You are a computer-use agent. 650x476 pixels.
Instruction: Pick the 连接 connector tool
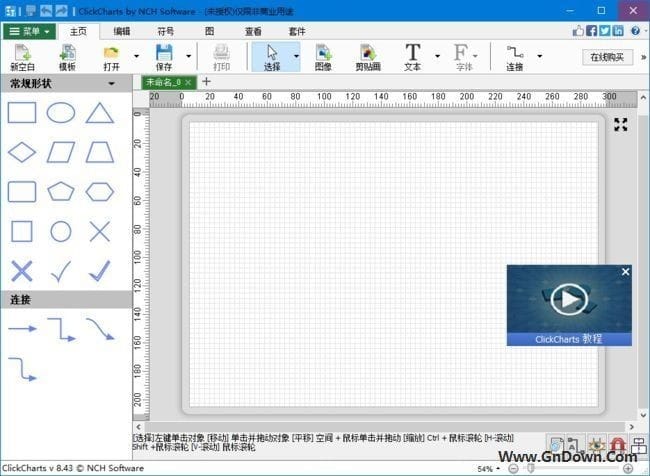[514, 58]
